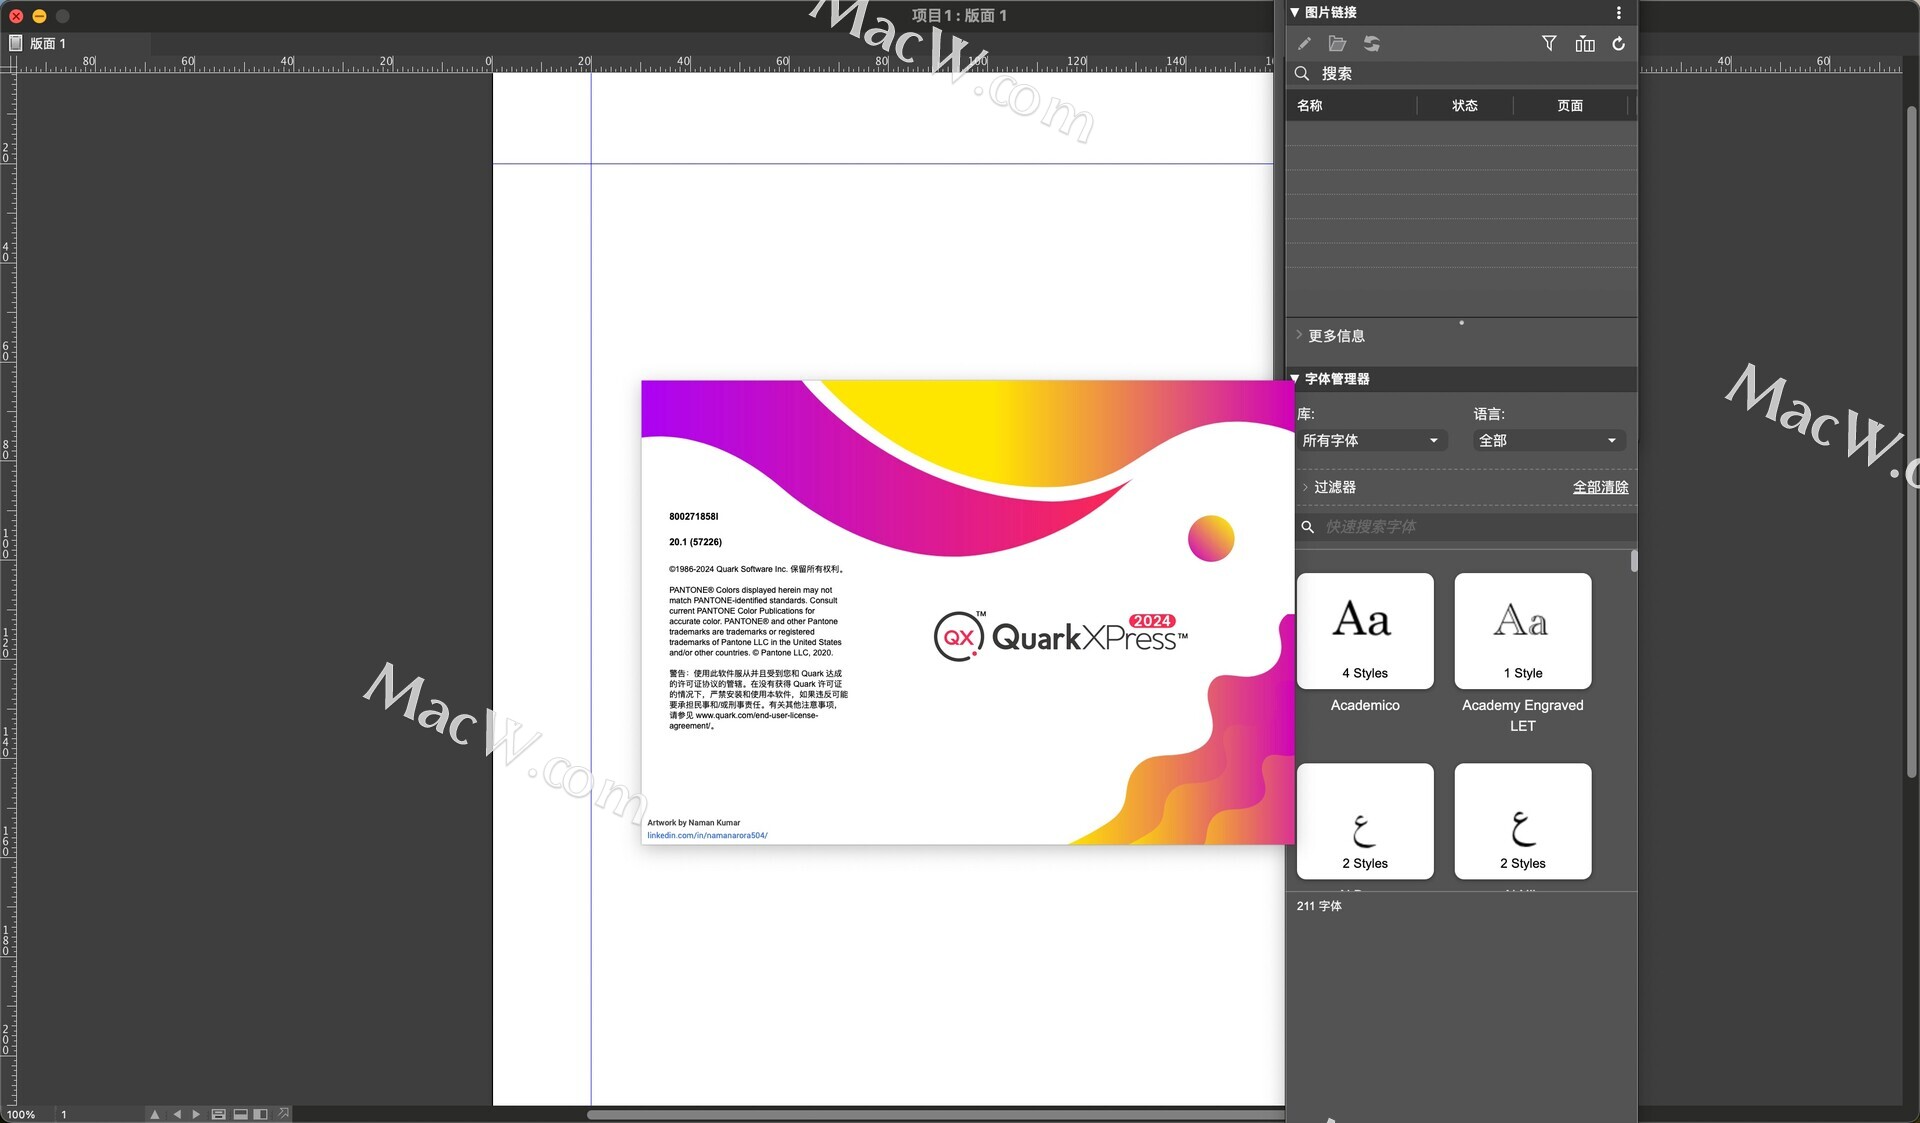Click the 全部清除 link
The image size is (1920, 1123).
click(x=1600, y=487)
